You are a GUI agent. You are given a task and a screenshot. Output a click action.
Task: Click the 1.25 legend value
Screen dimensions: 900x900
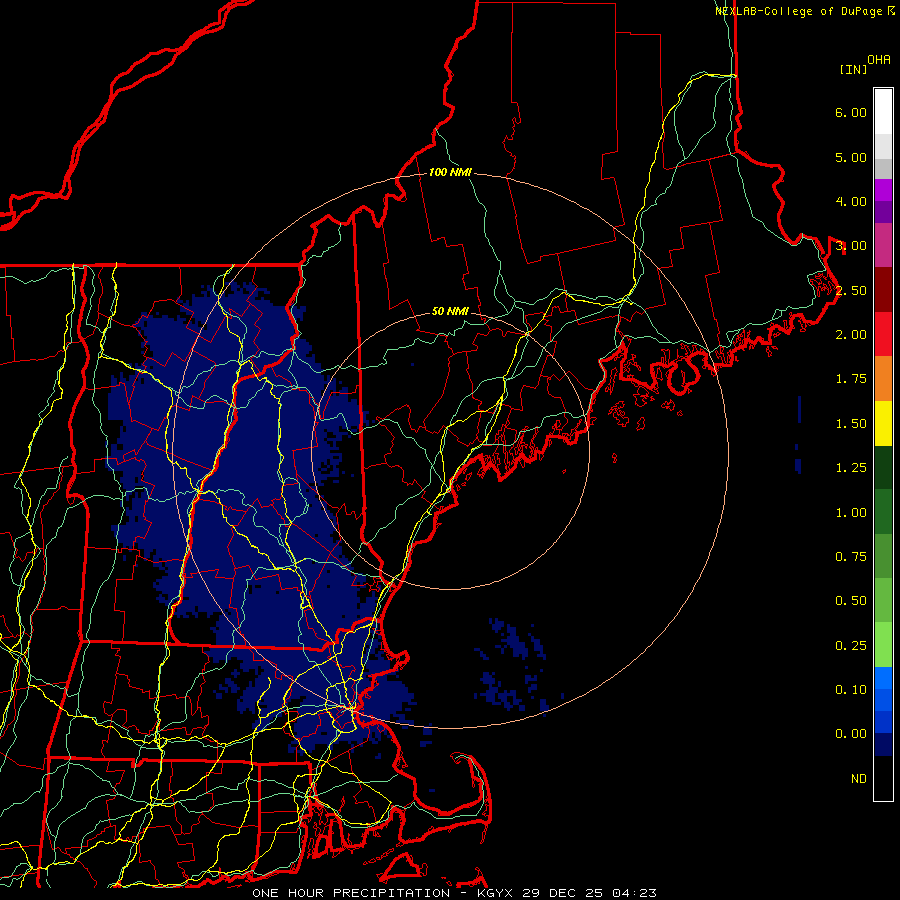(x=851, y=468)
